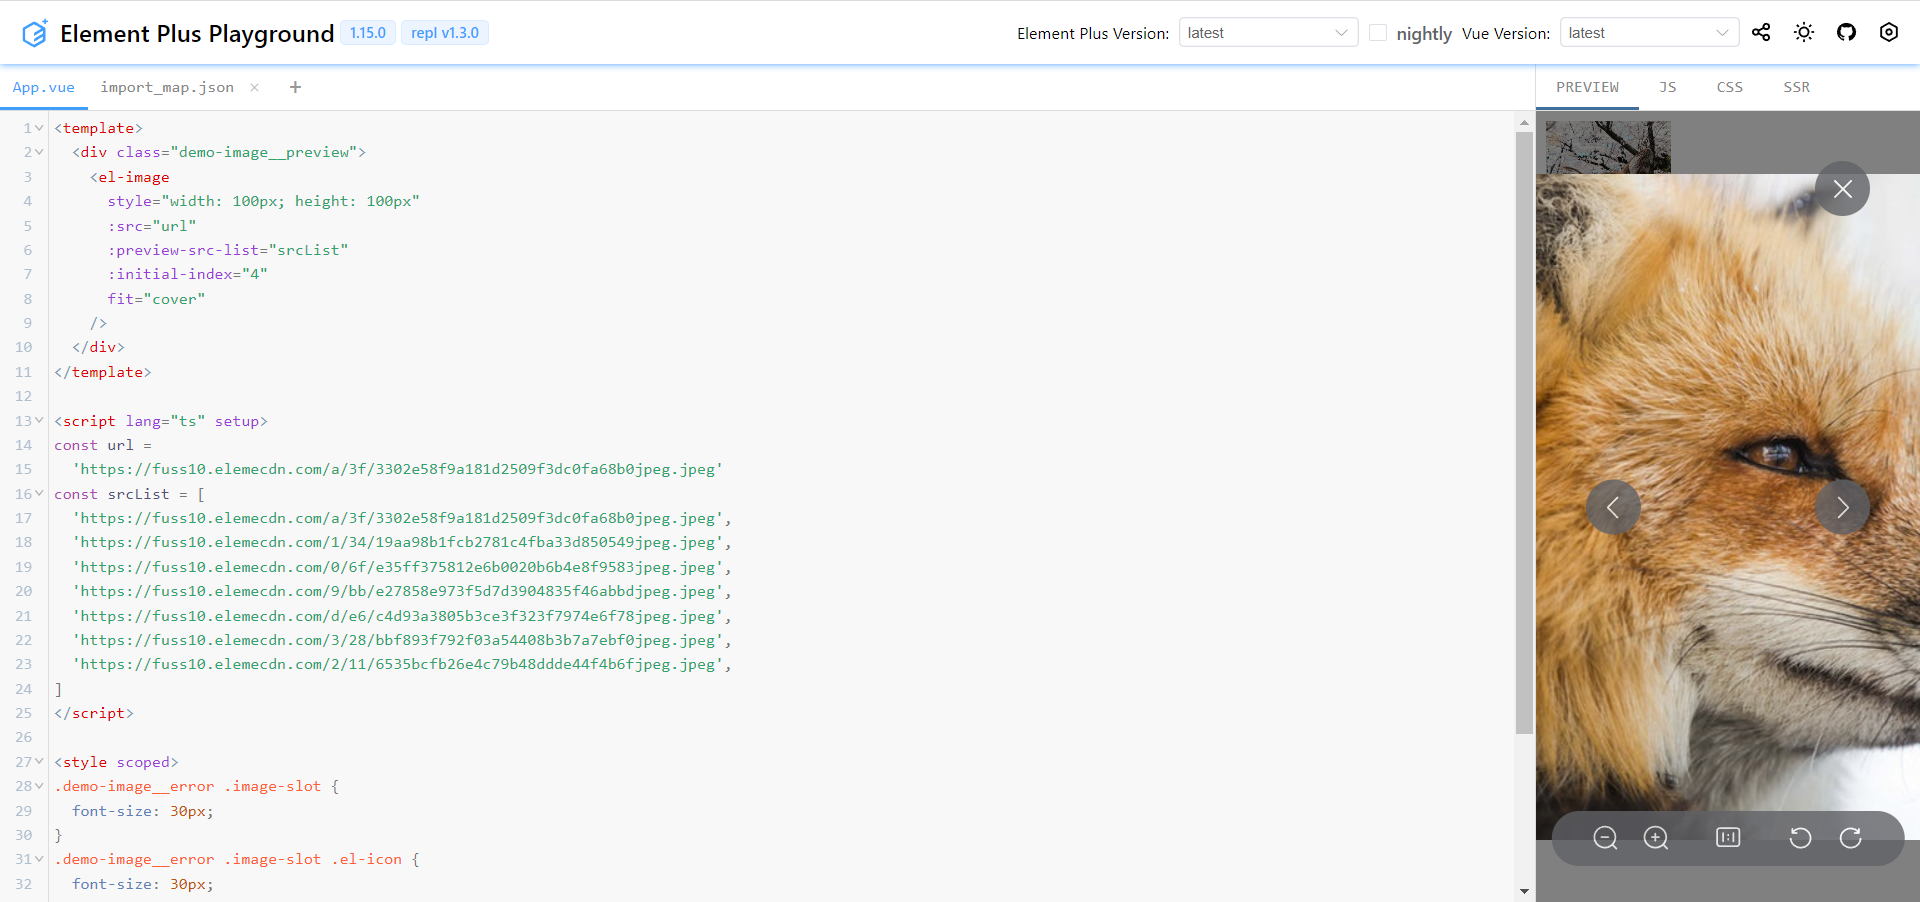Show previous image in viewer
This screenshot has height=902, width=1920.
1613,507
